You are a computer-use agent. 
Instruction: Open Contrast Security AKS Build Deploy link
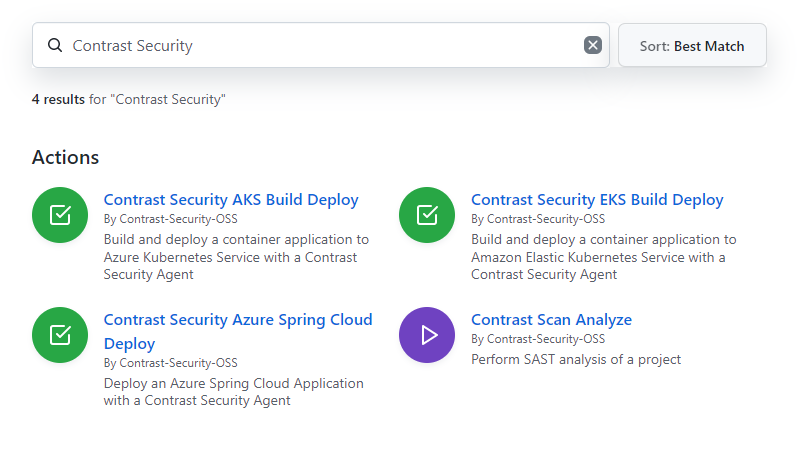click(231, 199)
